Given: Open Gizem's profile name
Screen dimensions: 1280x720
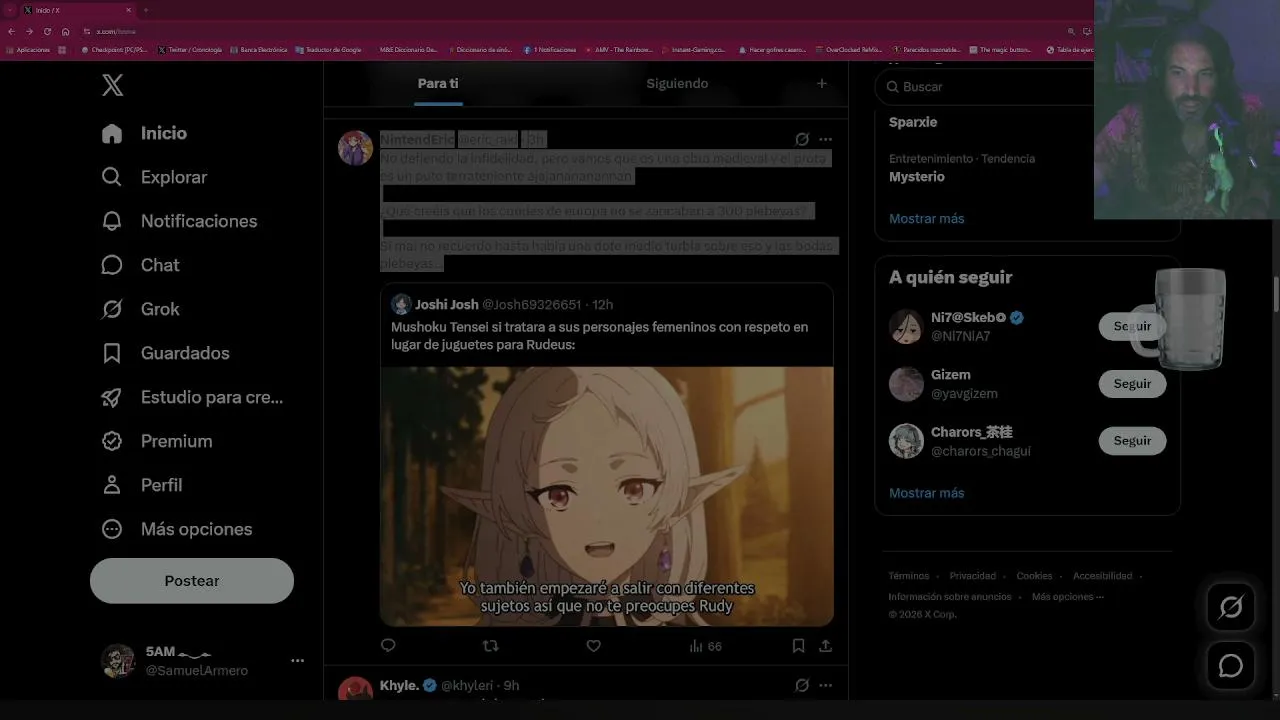Looking at the screenshot, I should (950, 375).
